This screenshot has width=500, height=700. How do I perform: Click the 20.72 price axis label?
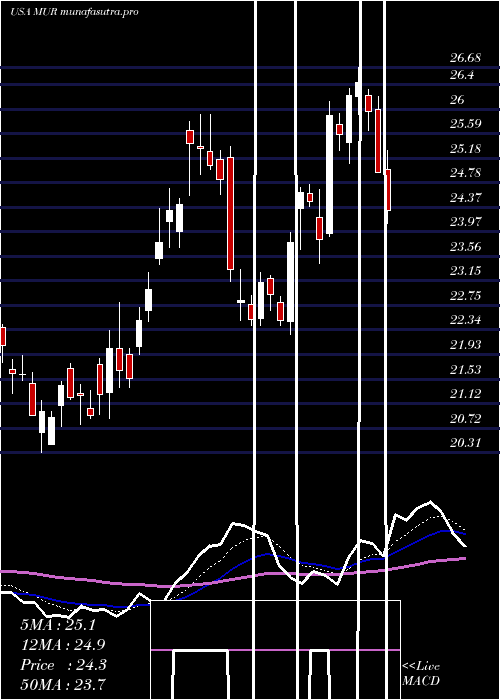(x=466, y=418)
